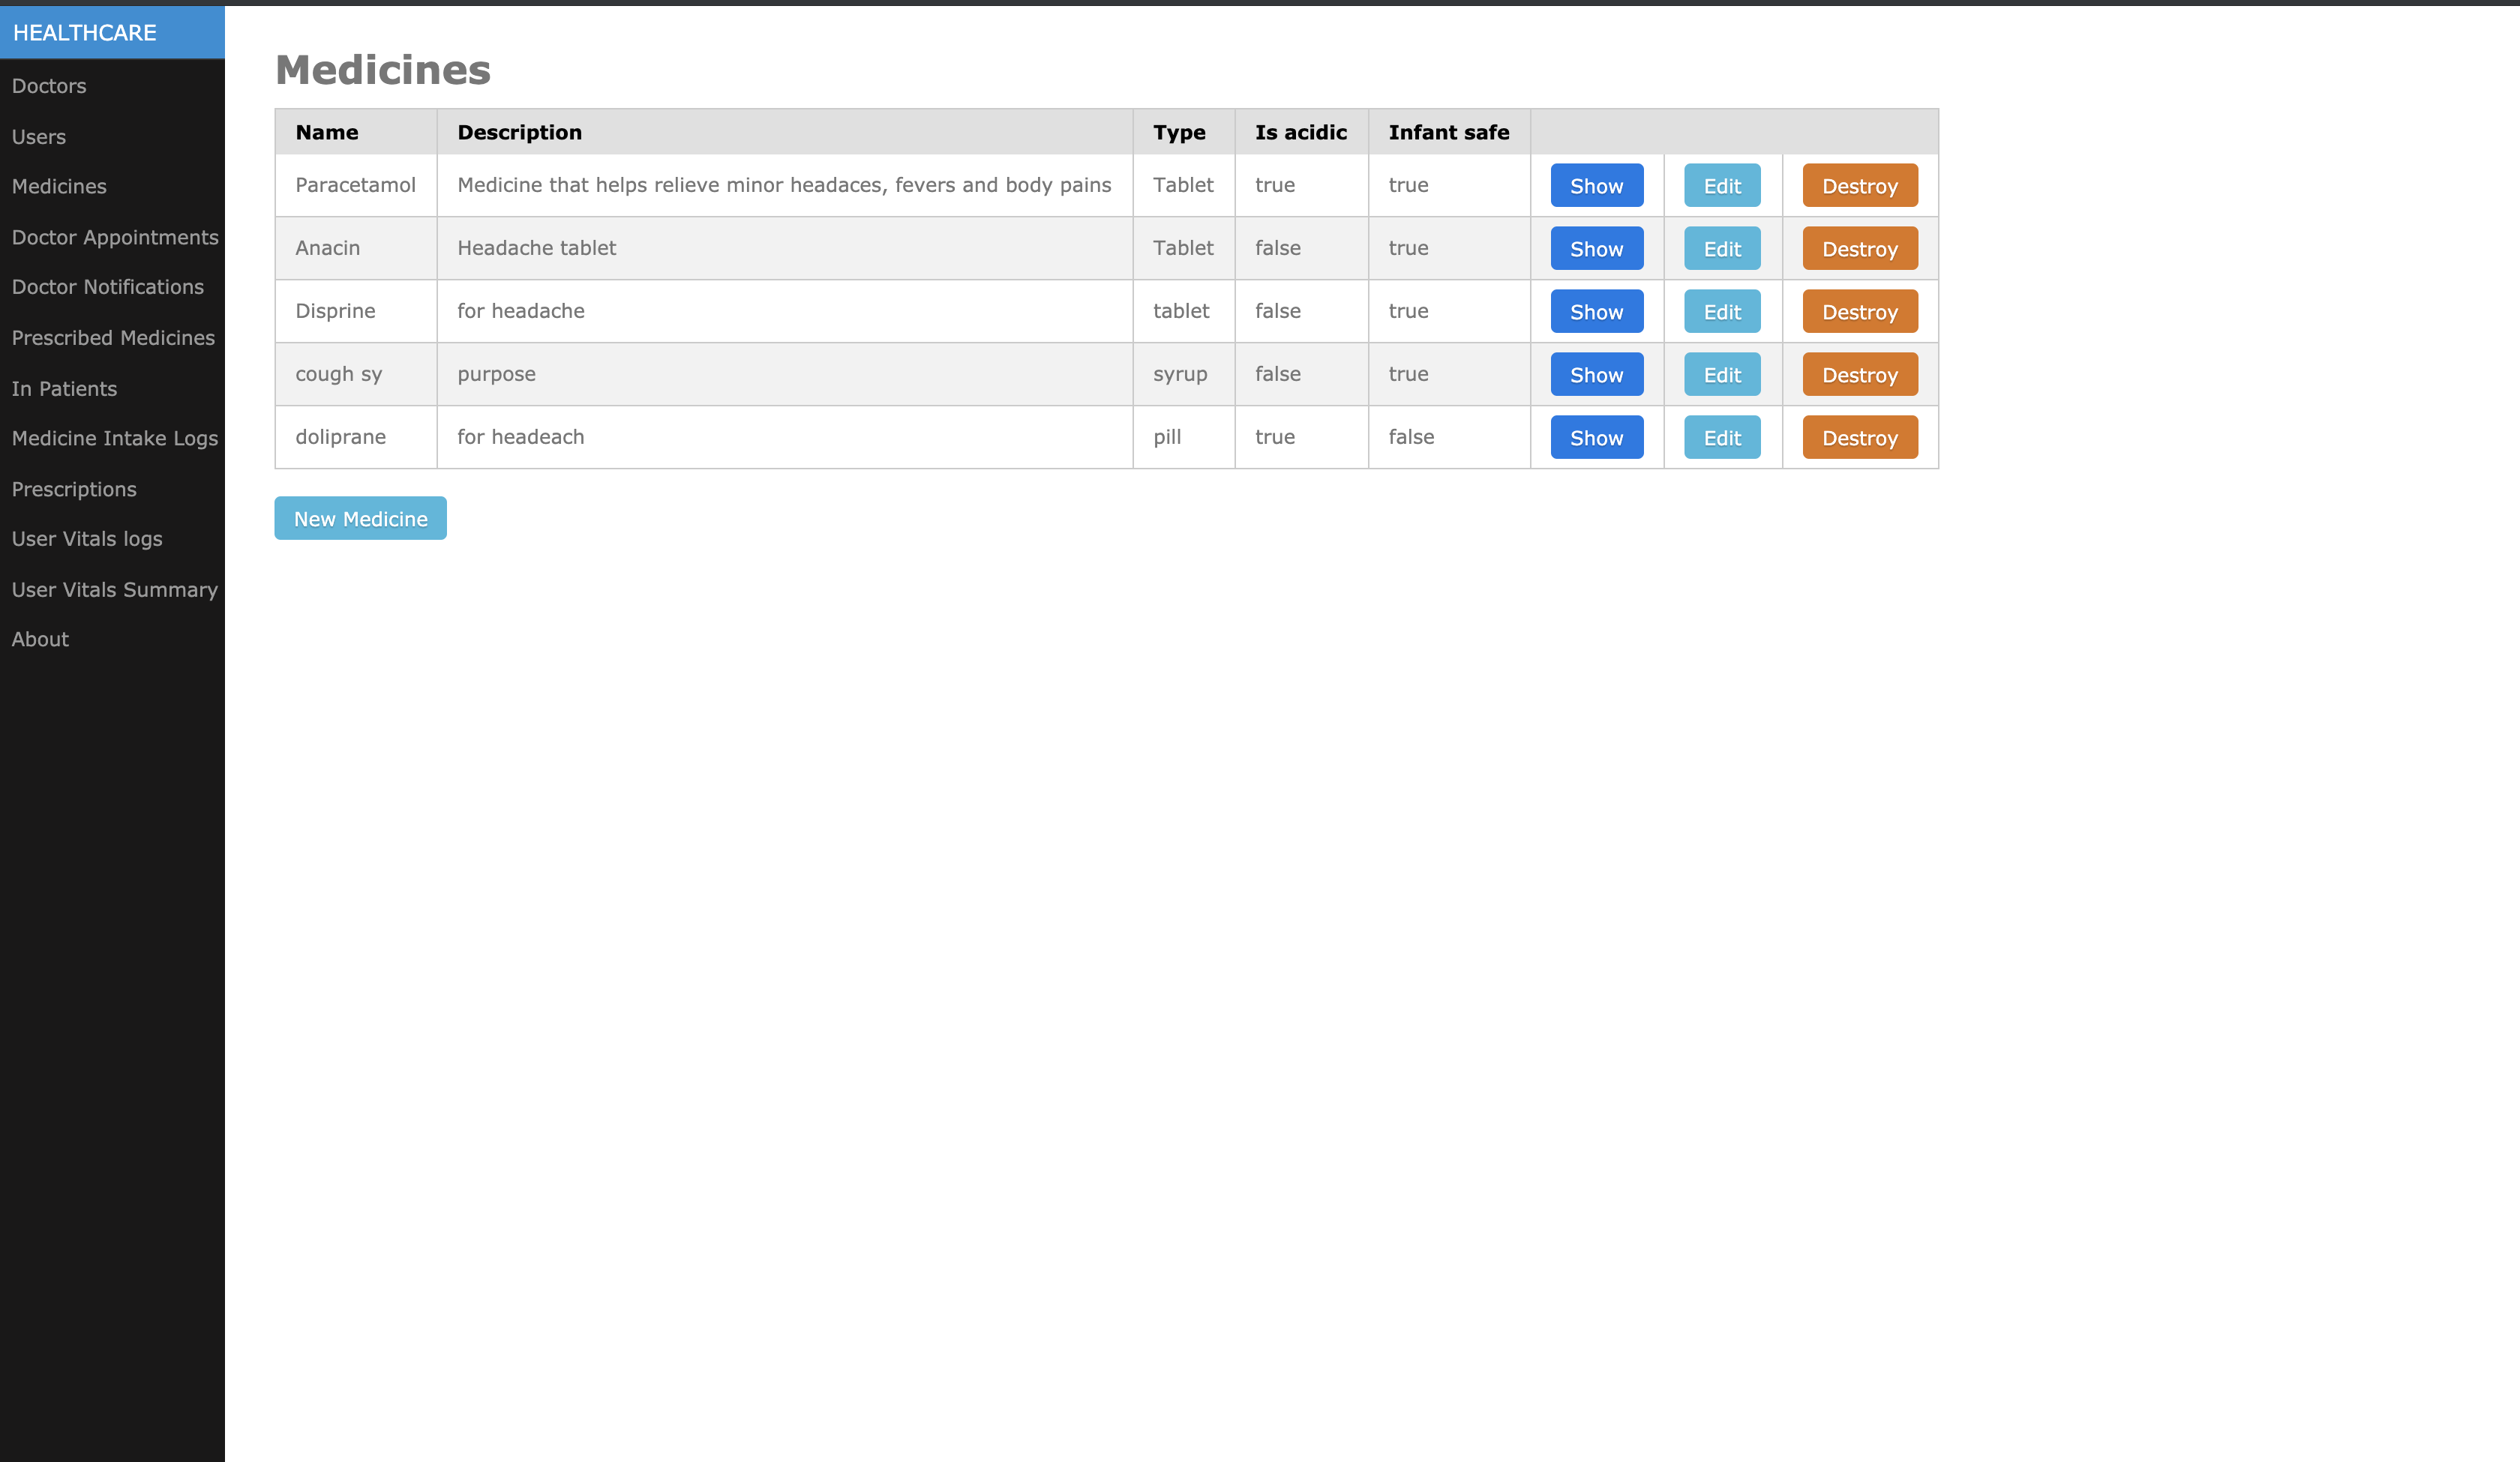Open the About page
The image size is (2520, 1462).
click(40, 639)
